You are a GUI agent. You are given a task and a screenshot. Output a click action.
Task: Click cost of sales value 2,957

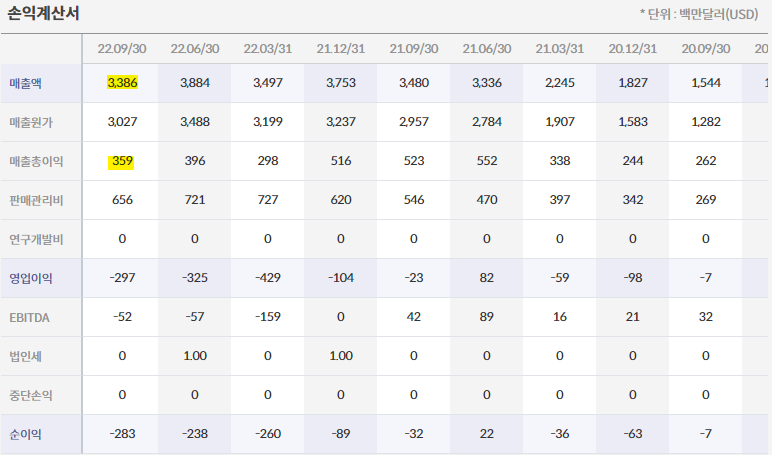[x=414, y=122]
